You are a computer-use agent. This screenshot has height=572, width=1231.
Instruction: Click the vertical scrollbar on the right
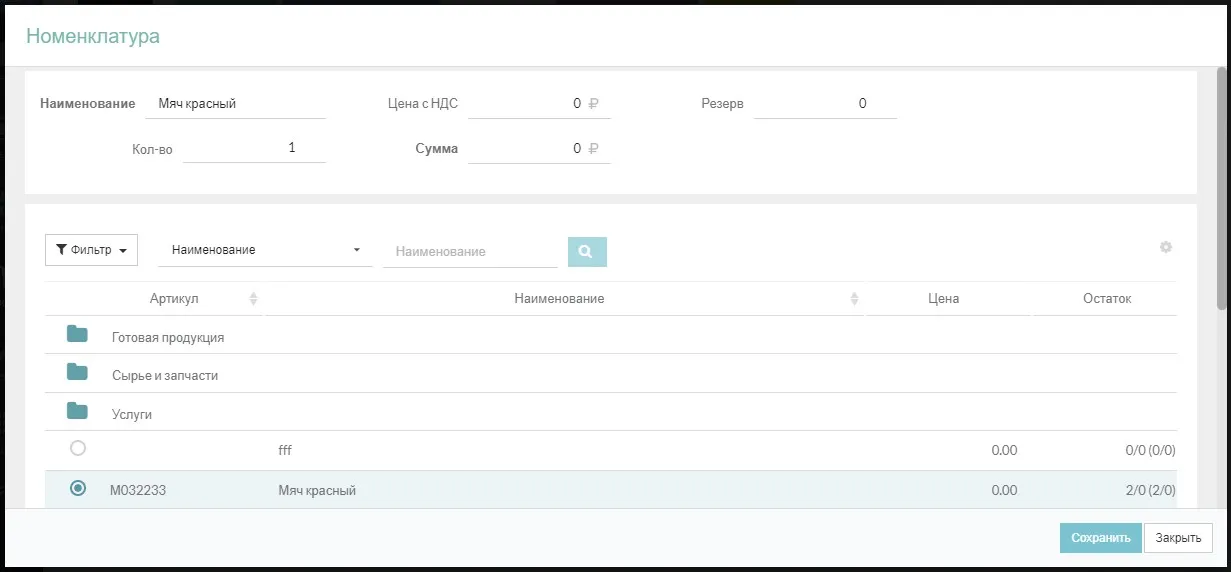point(1221,190)
